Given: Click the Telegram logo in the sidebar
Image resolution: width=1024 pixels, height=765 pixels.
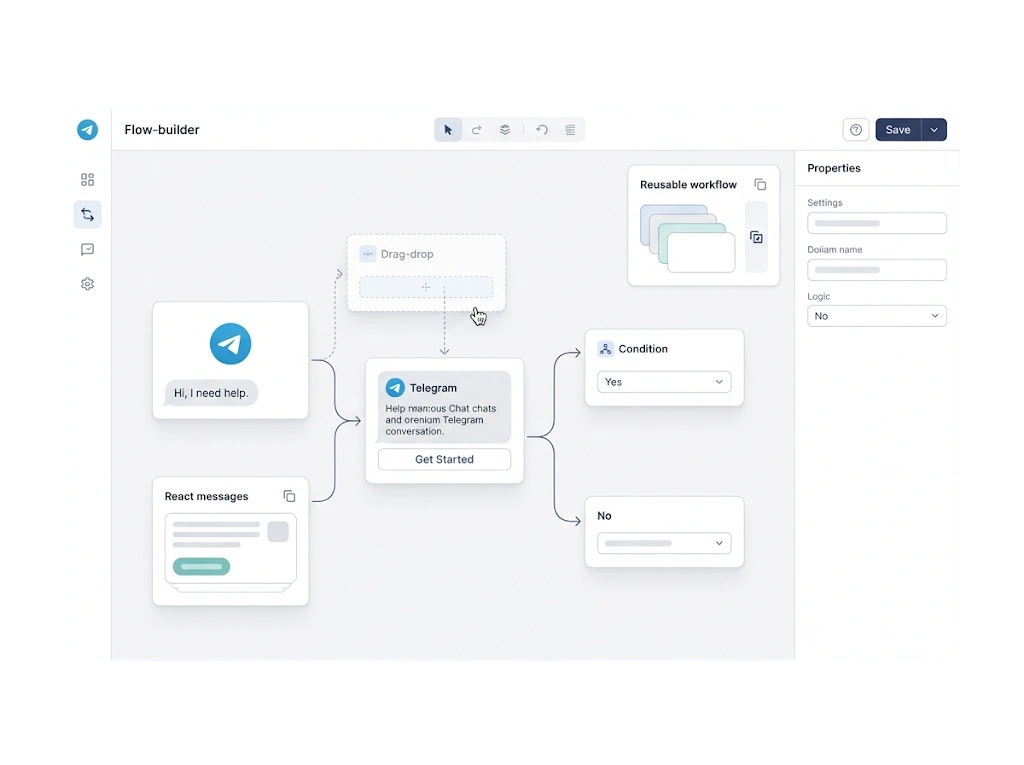Looking at the screenshot, I should (x=88, y=129).
